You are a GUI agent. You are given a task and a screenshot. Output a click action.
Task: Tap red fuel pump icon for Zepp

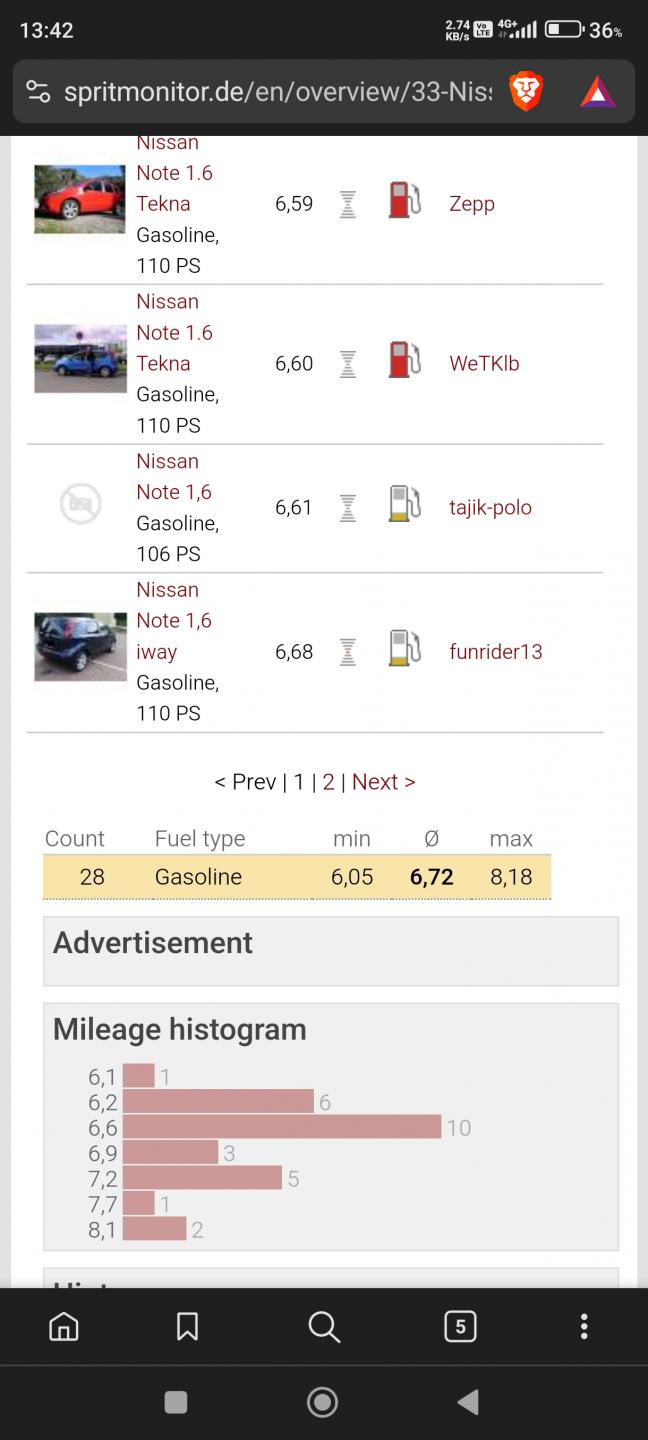tap(404, 200)
